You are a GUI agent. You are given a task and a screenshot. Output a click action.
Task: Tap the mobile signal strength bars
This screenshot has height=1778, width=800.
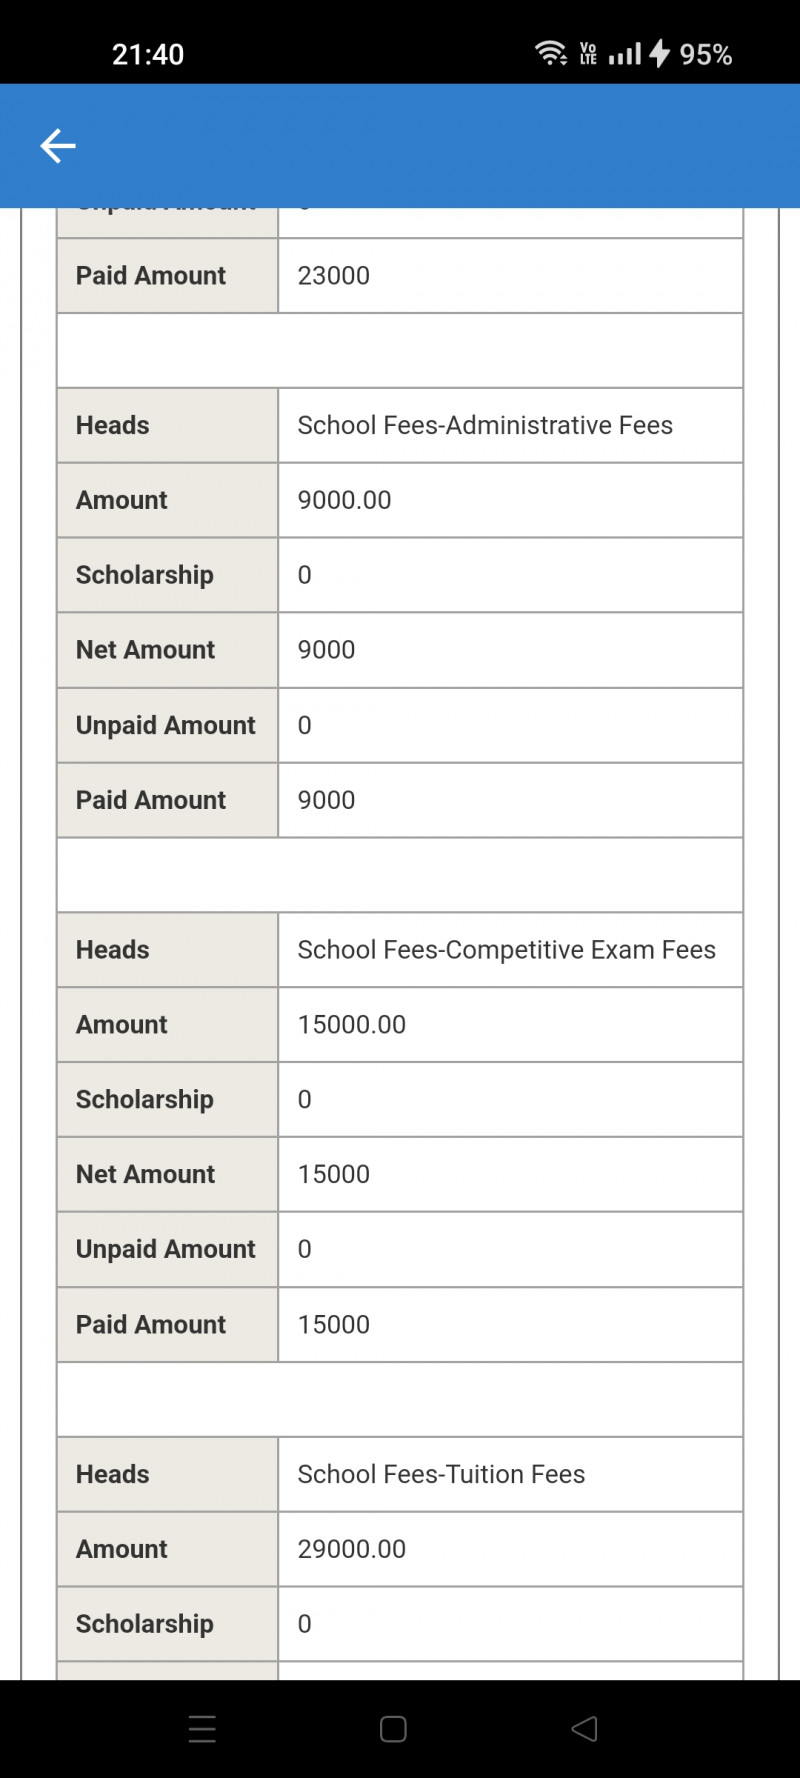[625, 54]
